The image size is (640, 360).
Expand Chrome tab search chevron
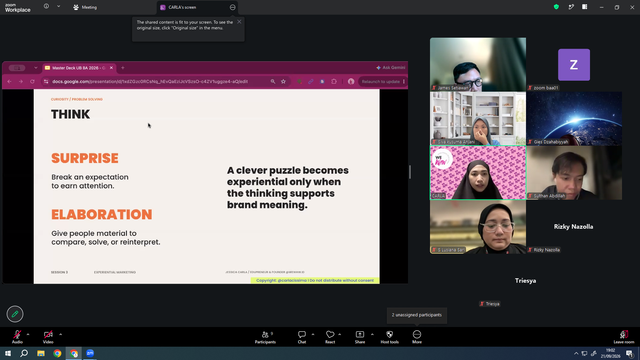click(36, 68)
